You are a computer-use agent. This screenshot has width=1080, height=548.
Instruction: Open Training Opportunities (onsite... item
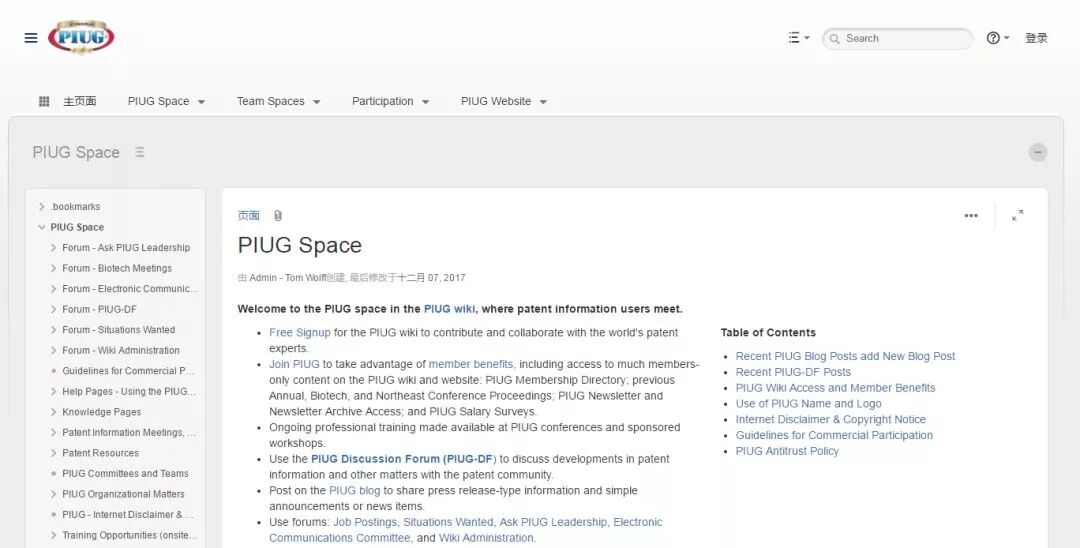[129, 535]
